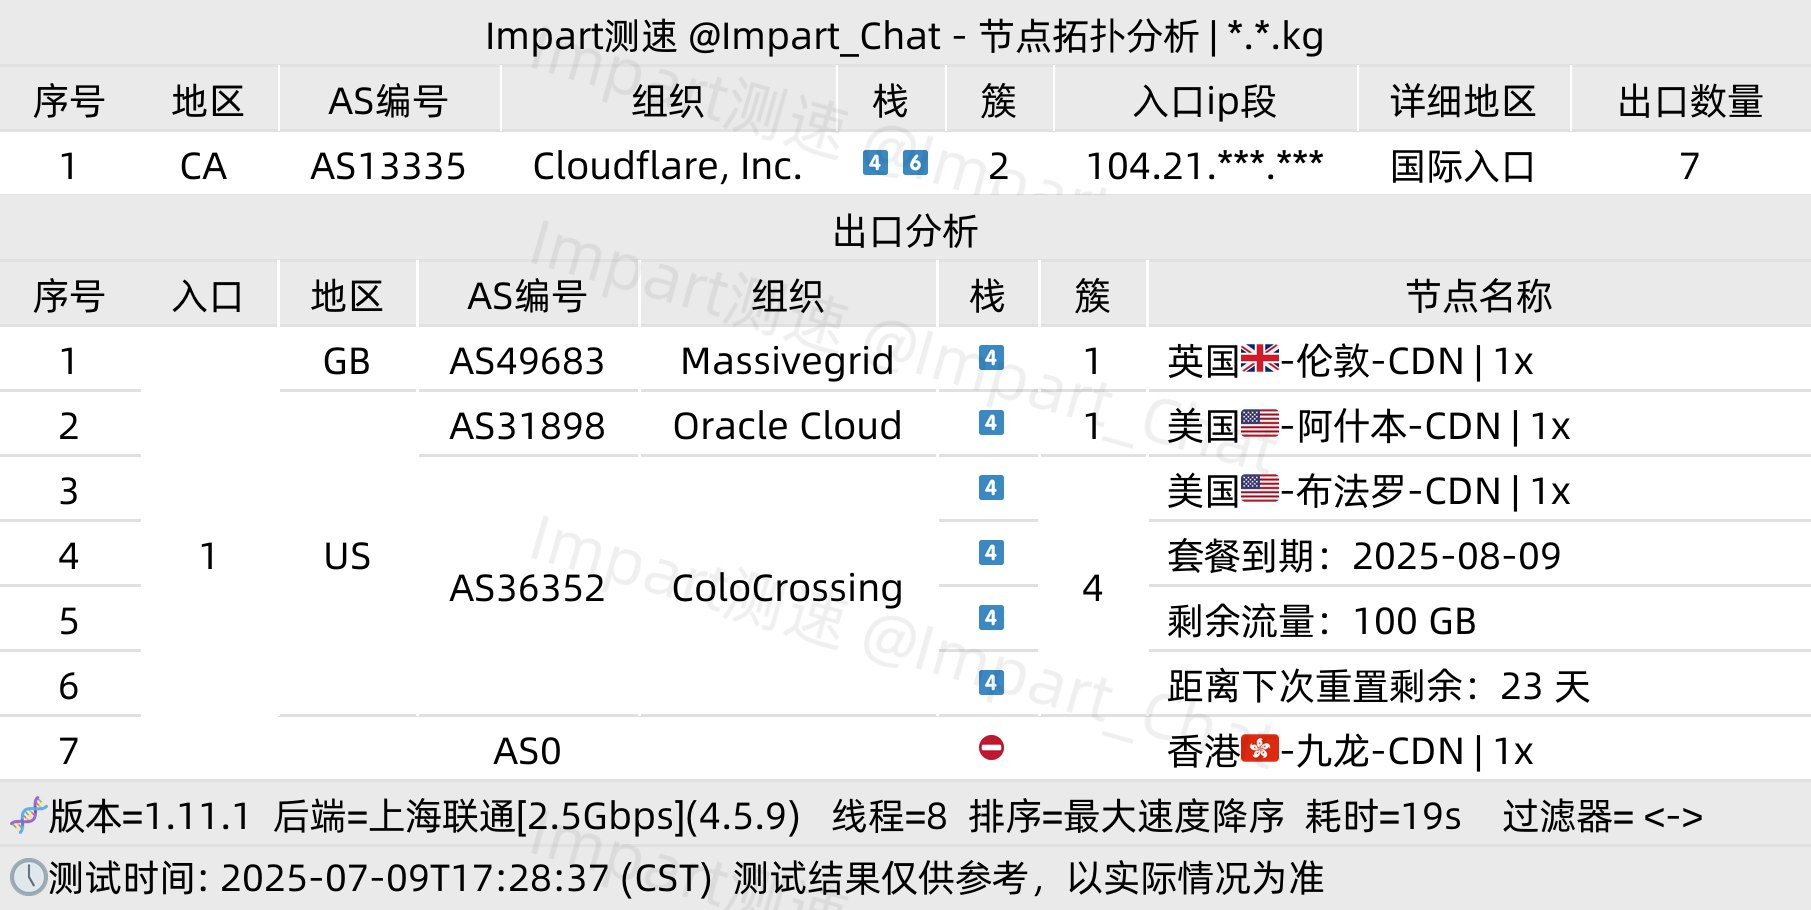The width and height of the screenshot is (1811, 910).
Task: Select the AS13335 entry cell
Action: coord(388,166)
